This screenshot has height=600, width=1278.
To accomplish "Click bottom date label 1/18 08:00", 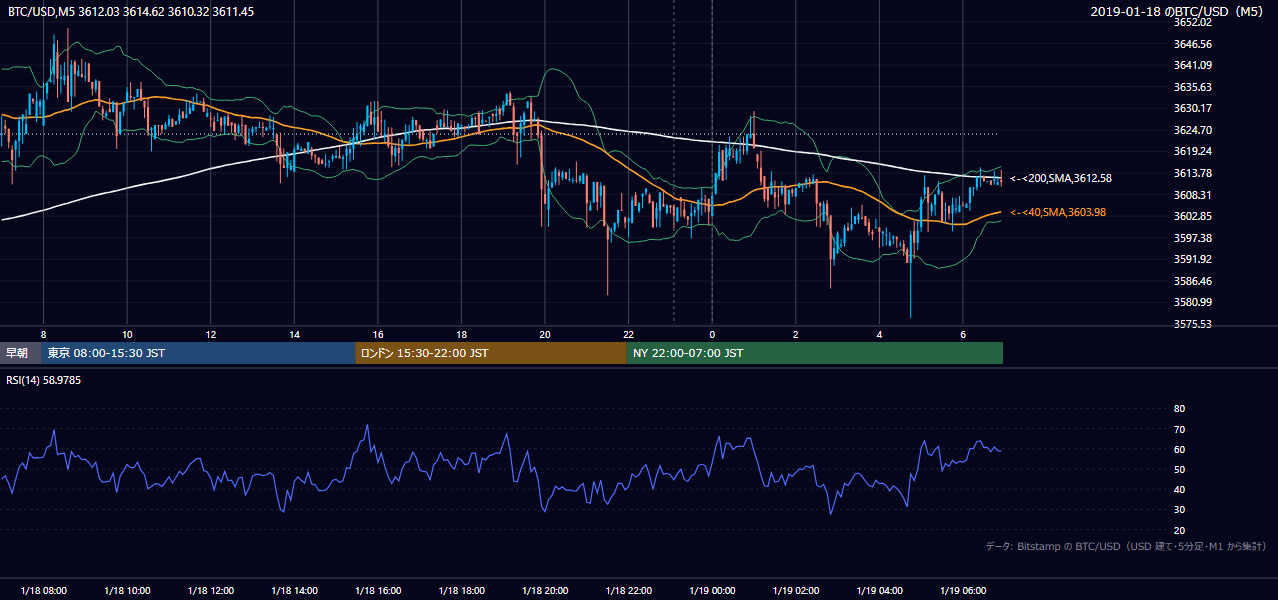I will point(43,590).
